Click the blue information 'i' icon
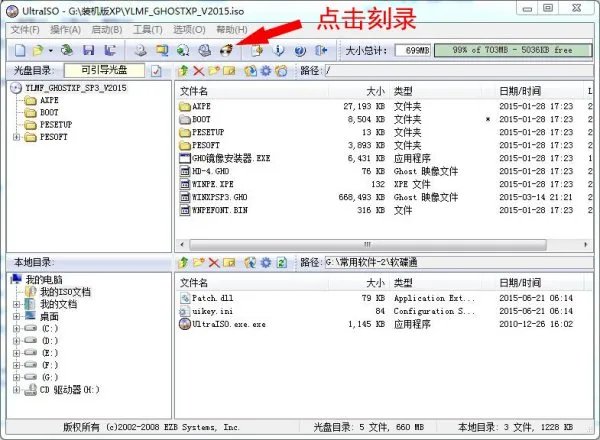Screen dimensions: 600x440 279,51
